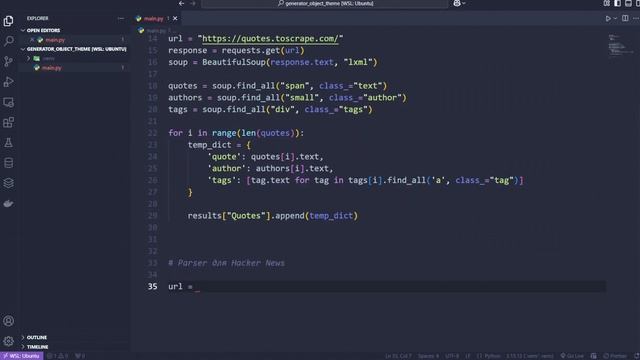Toggle the Panel layout button
Viewport: 640px width, 360px height.
tap(628, 3)
